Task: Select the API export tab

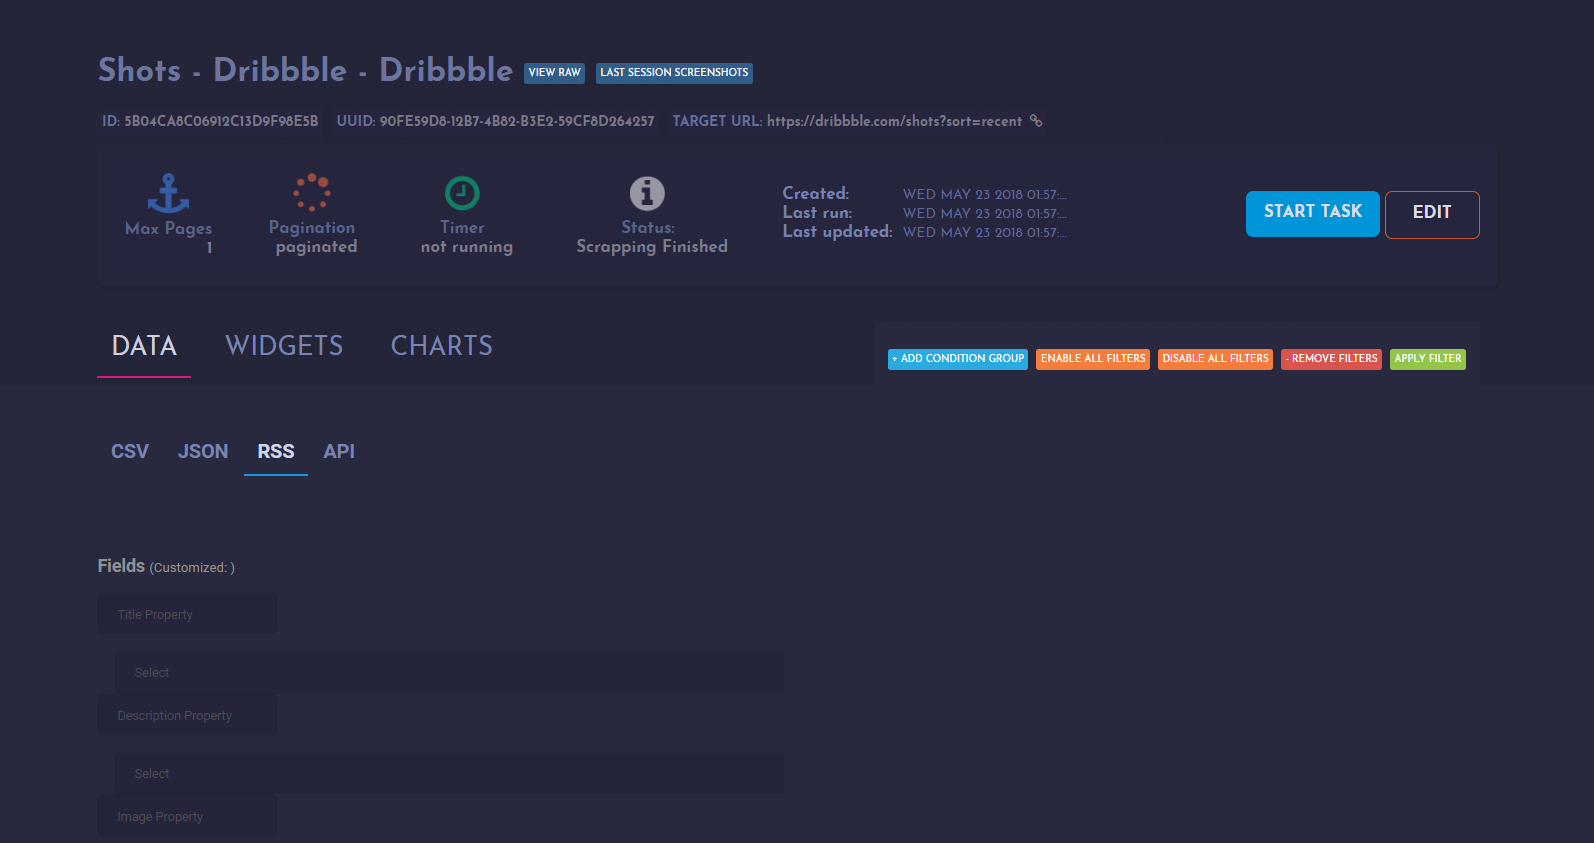Action: tap(339, 452)
